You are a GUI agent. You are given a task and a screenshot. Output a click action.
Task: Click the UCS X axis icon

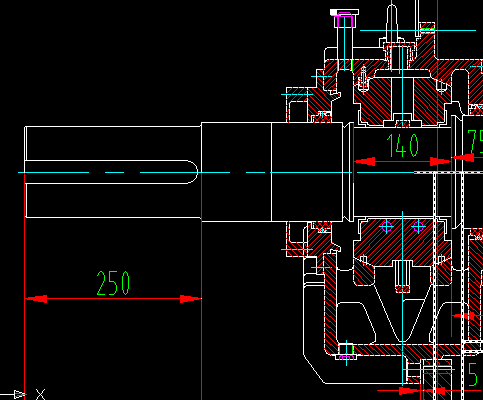tap(40, 394)
